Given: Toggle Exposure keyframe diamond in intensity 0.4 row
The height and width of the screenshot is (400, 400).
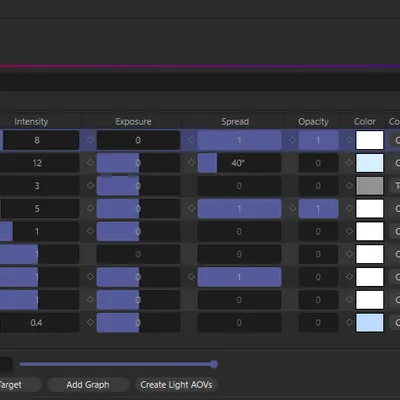Looking at the screenshot, I should point(90,322).
